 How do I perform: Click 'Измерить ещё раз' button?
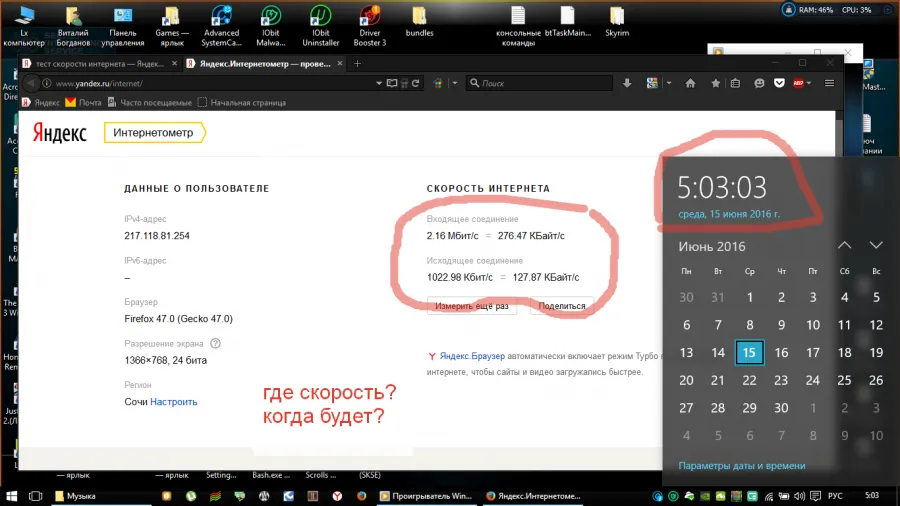472,306
